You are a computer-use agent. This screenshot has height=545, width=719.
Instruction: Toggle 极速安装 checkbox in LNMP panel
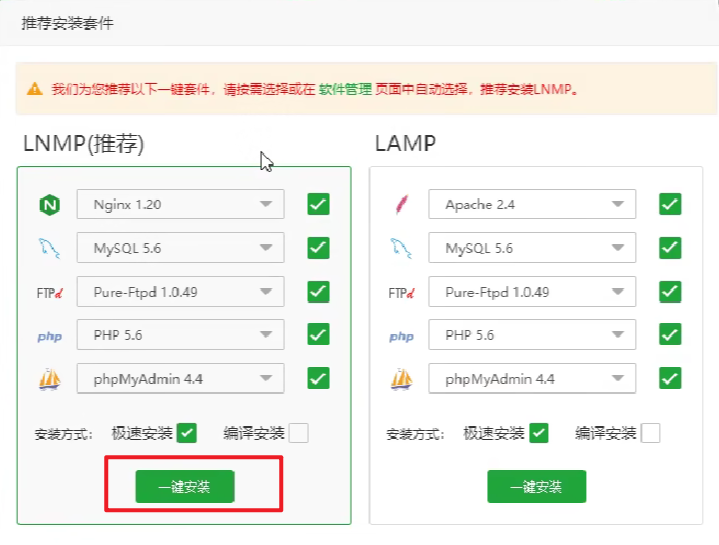(187, 433)
